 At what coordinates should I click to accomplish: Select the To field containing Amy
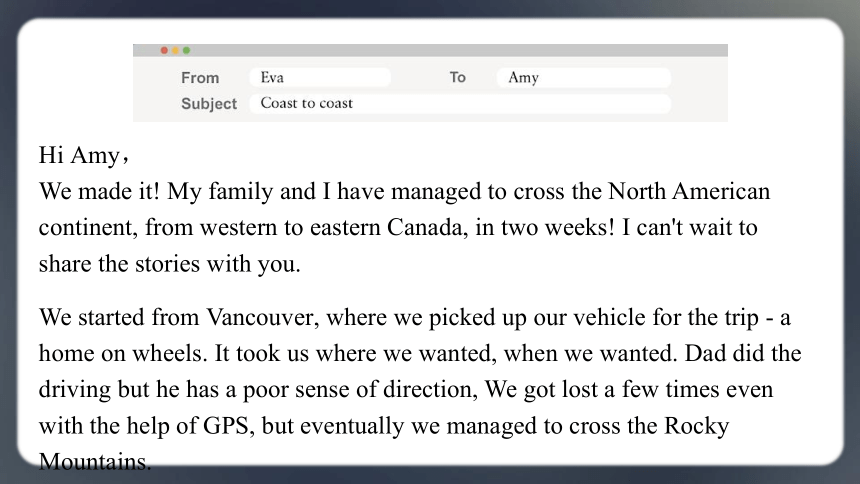583,77
